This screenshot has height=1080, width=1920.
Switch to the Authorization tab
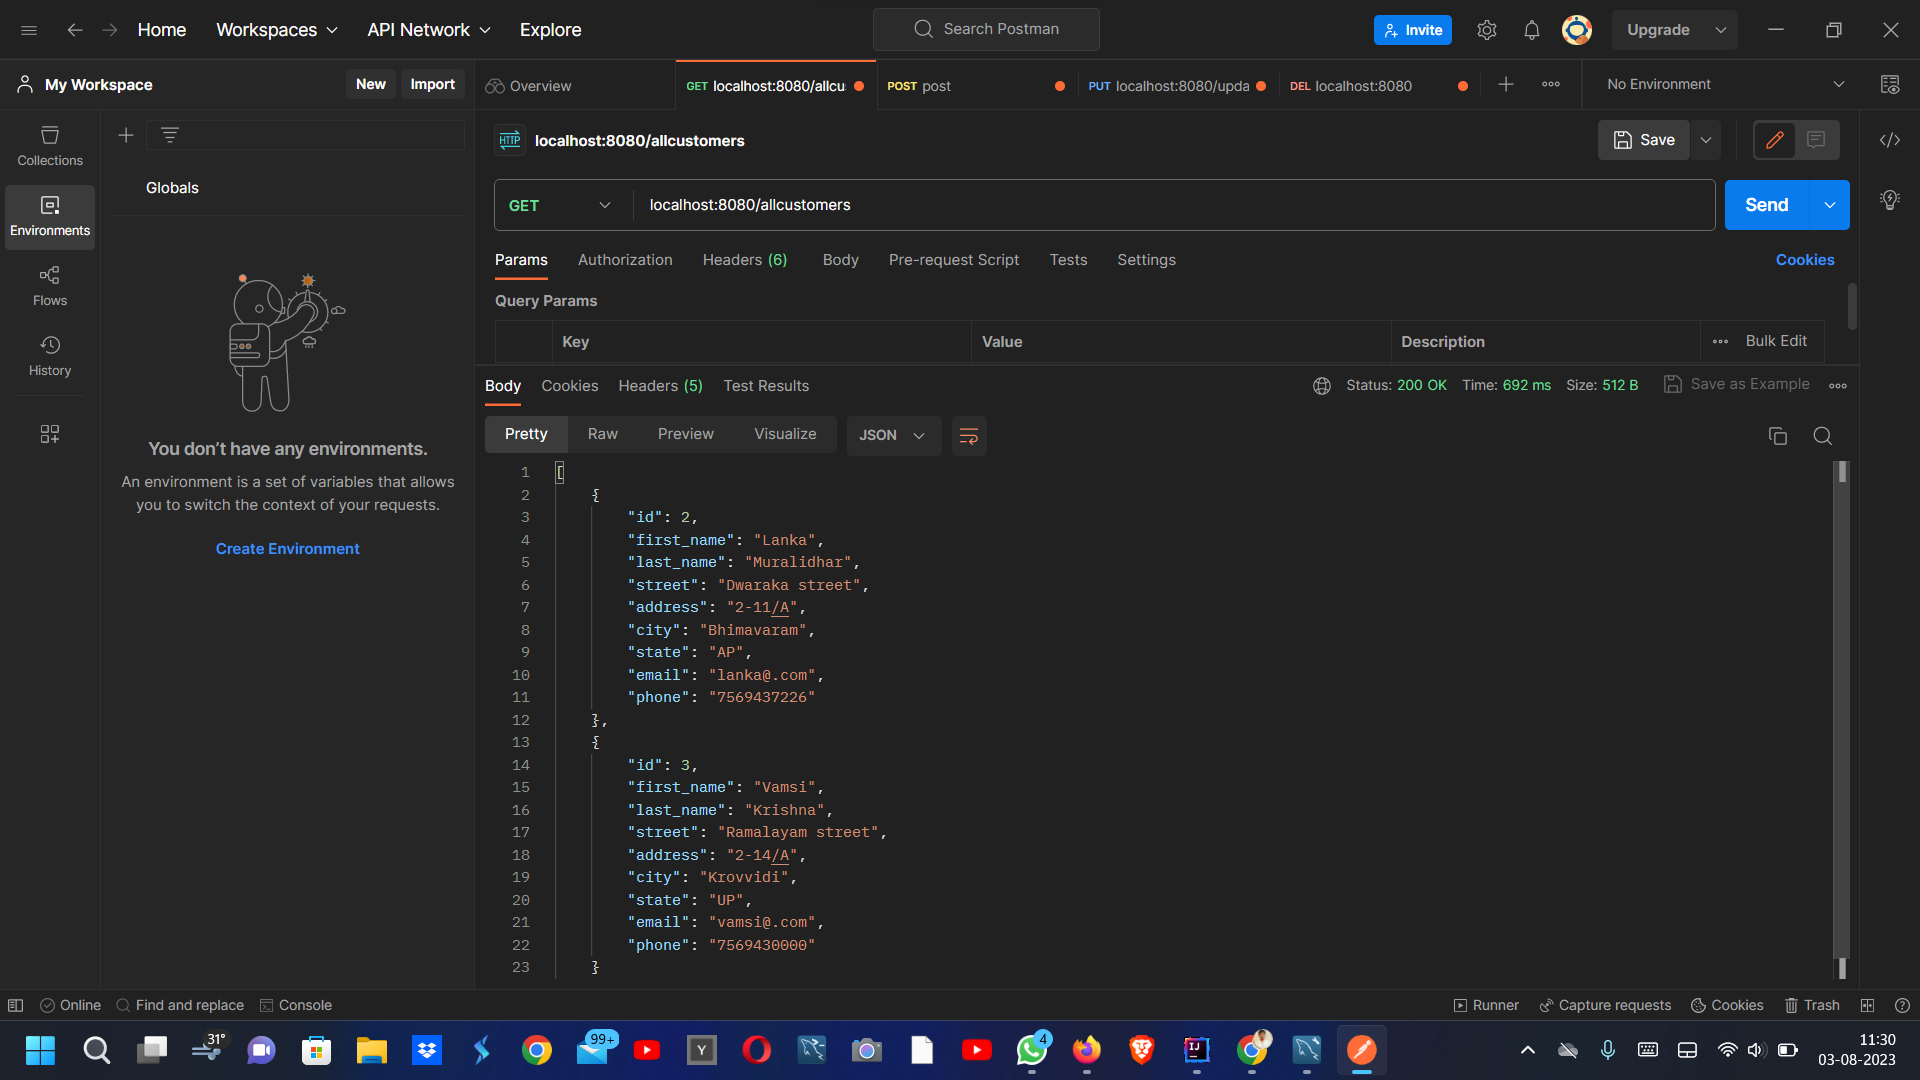tap(624, 260)
